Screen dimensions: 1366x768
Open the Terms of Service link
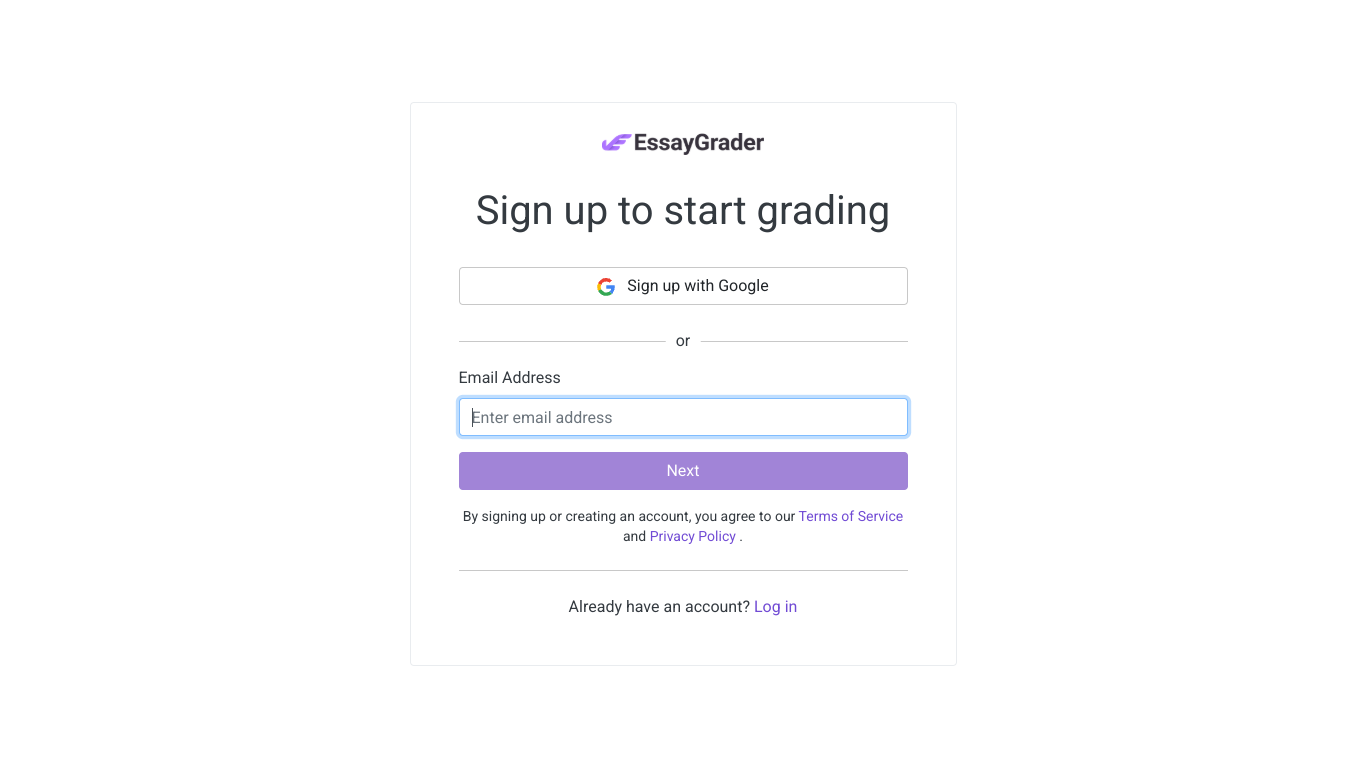(x=851, y=516)
